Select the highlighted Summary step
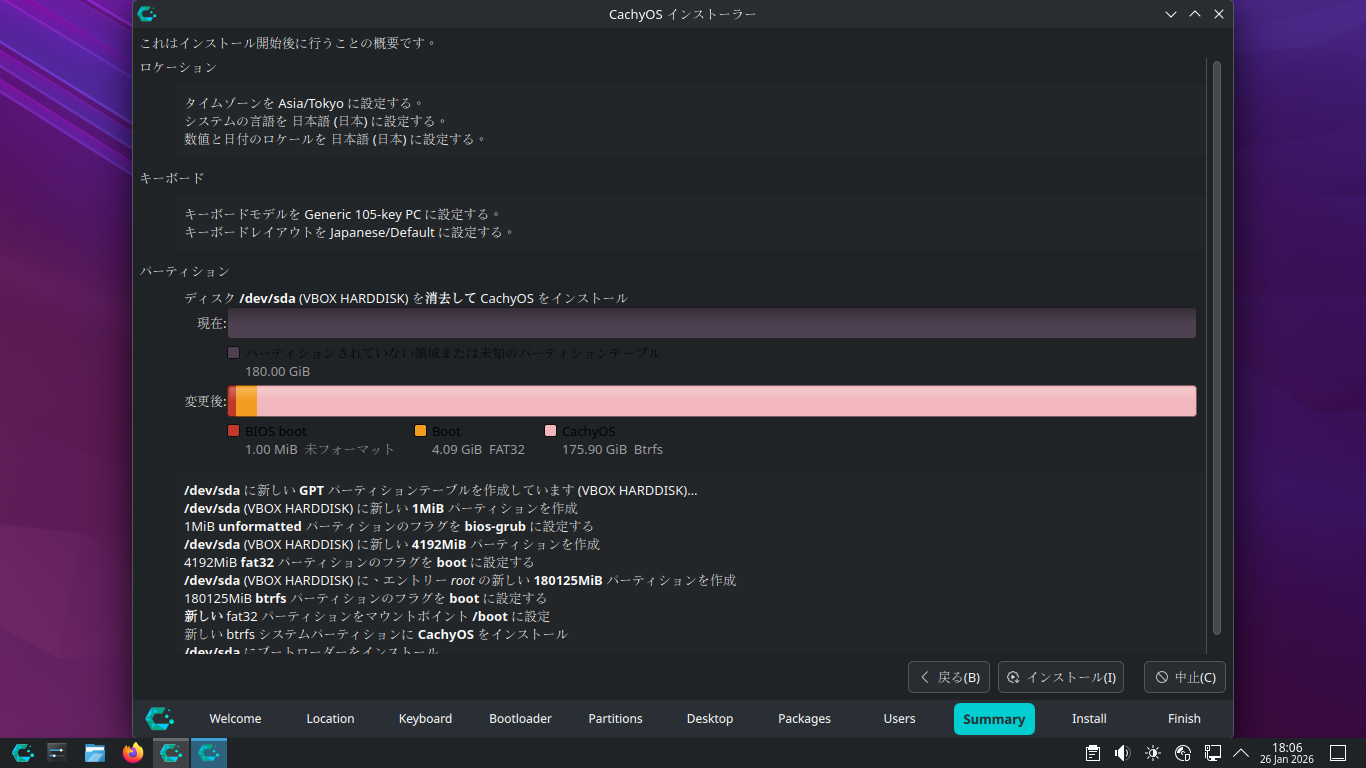The width and height of the screenshot is (1366, 768). (x=994, y=719)
